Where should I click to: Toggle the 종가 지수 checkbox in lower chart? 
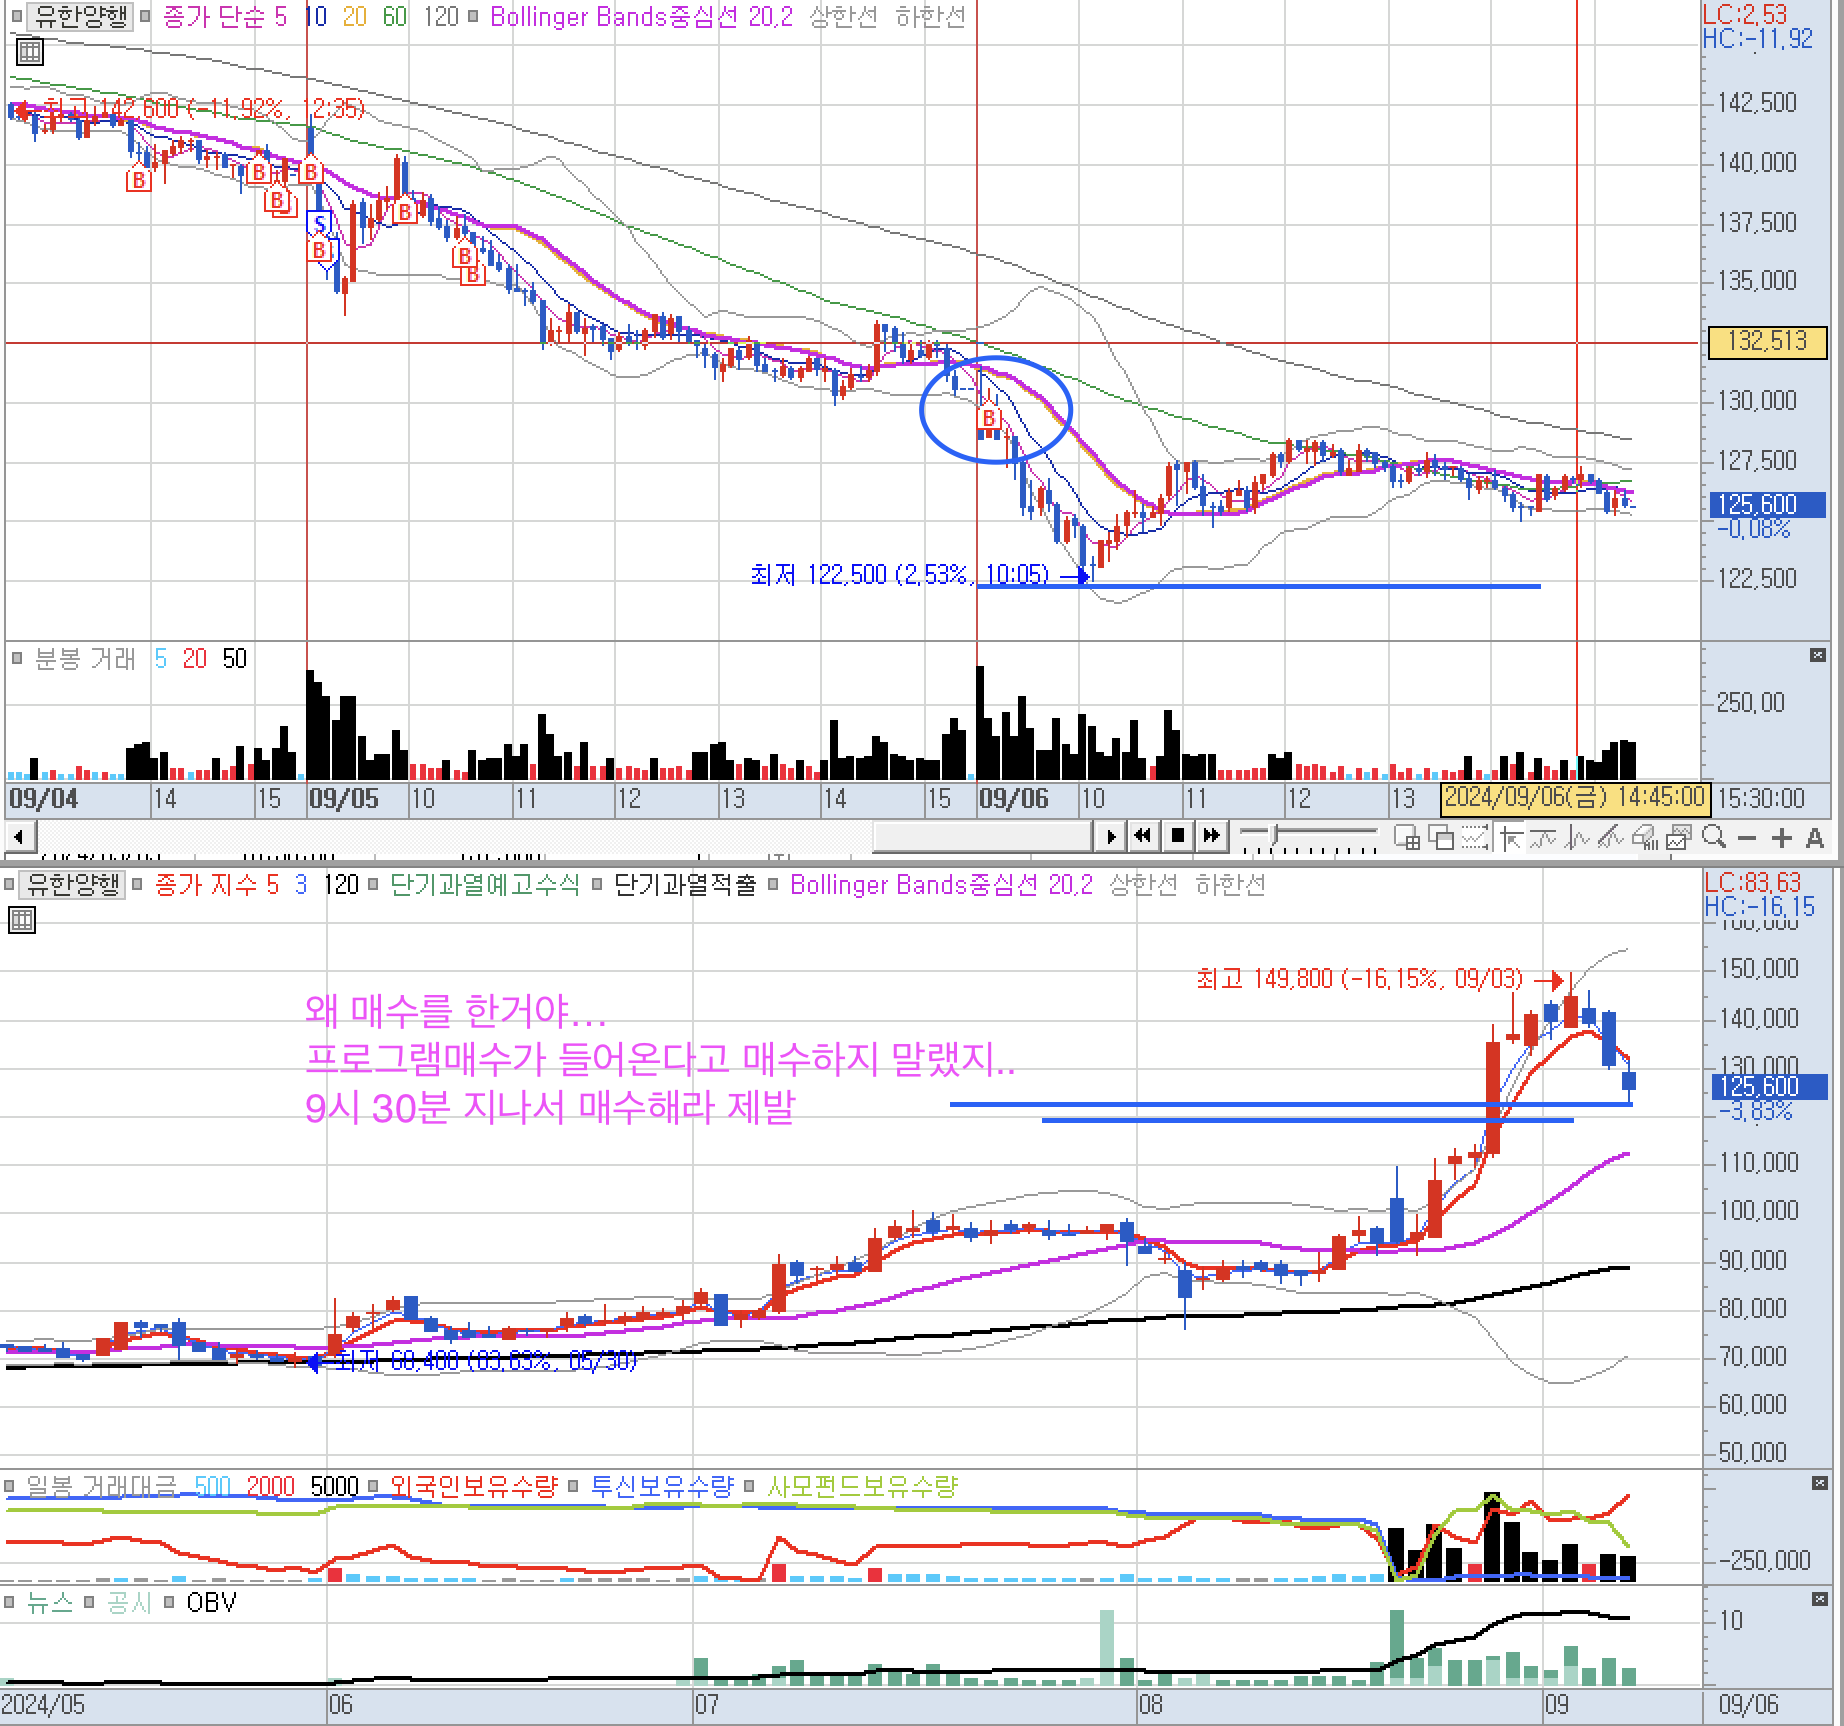(x=137, y=885)
